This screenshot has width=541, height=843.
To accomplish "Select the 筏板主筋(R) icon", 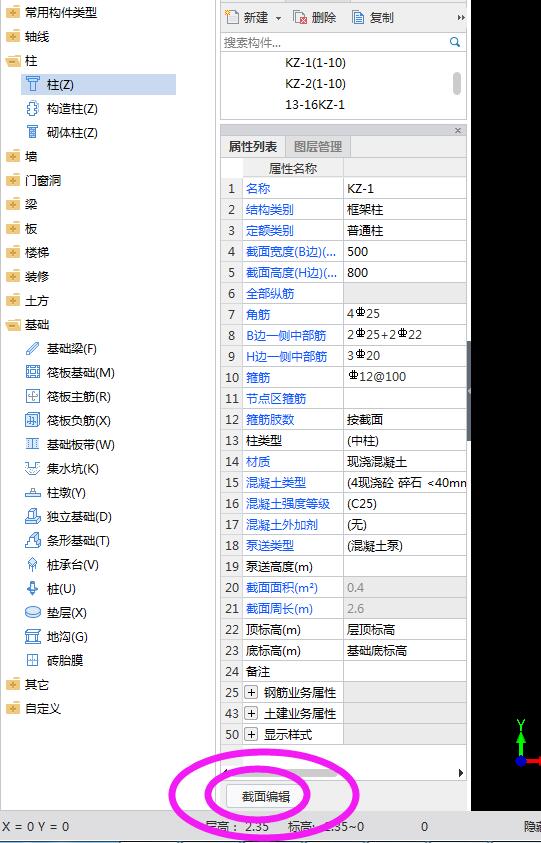I will [33, 396].
